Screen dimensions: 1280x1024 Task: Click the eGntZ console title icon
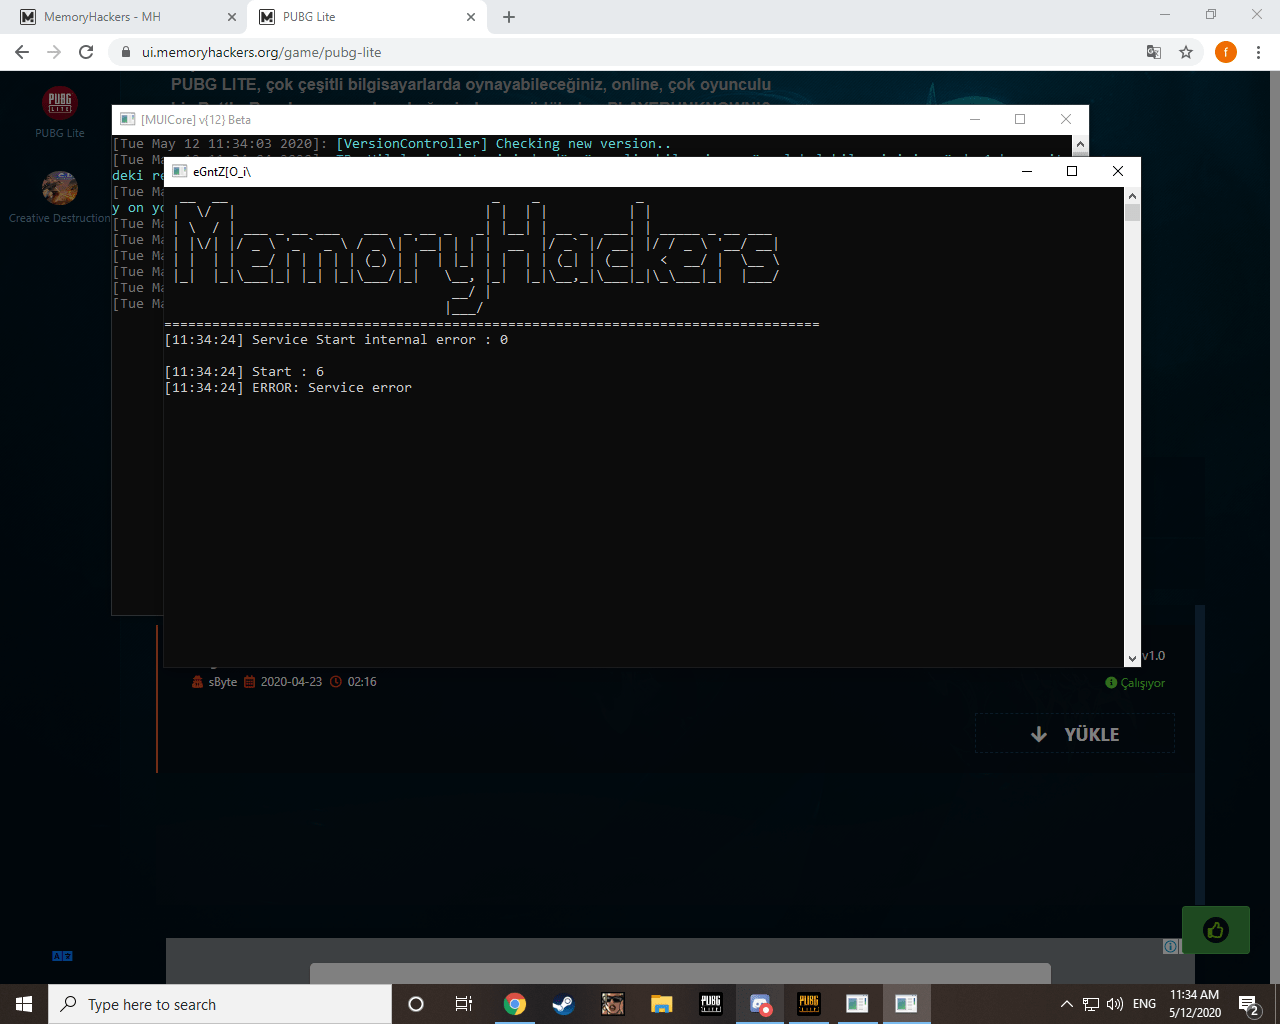[x=180, y=171]
